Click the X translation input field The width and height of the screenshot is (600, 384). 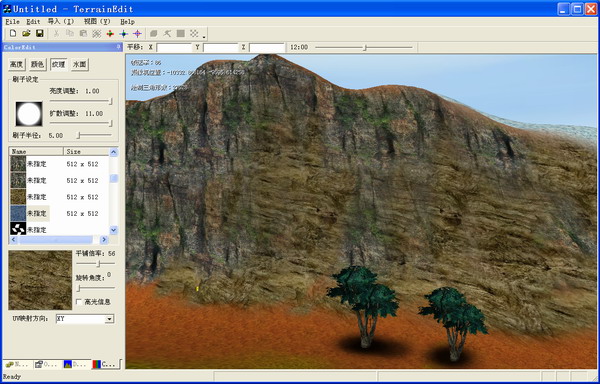coord(174,47)
